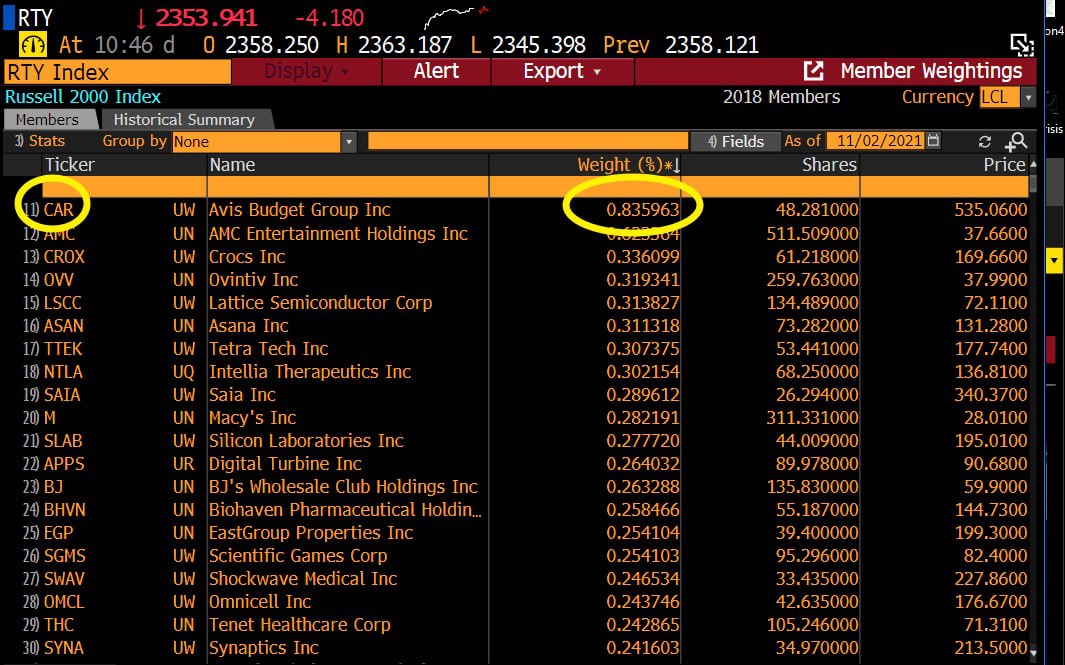Screen dimensions: 1065x665
Task: Select the EGP ticker
Action: pos(58,533)
